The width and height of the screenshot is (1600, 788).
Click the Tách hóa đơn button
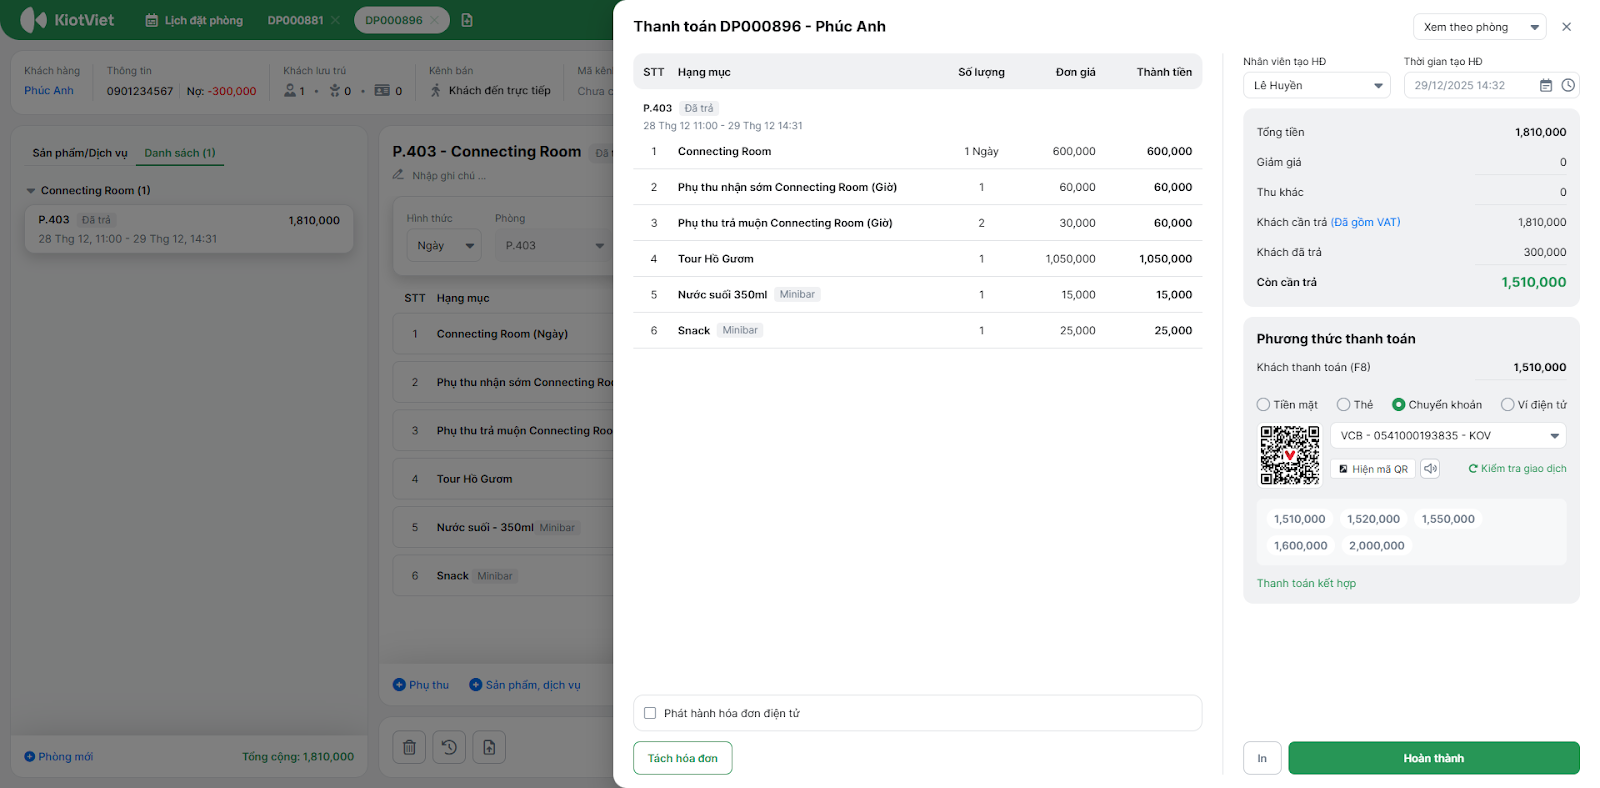pyautogui.click(x=682, y=758)
